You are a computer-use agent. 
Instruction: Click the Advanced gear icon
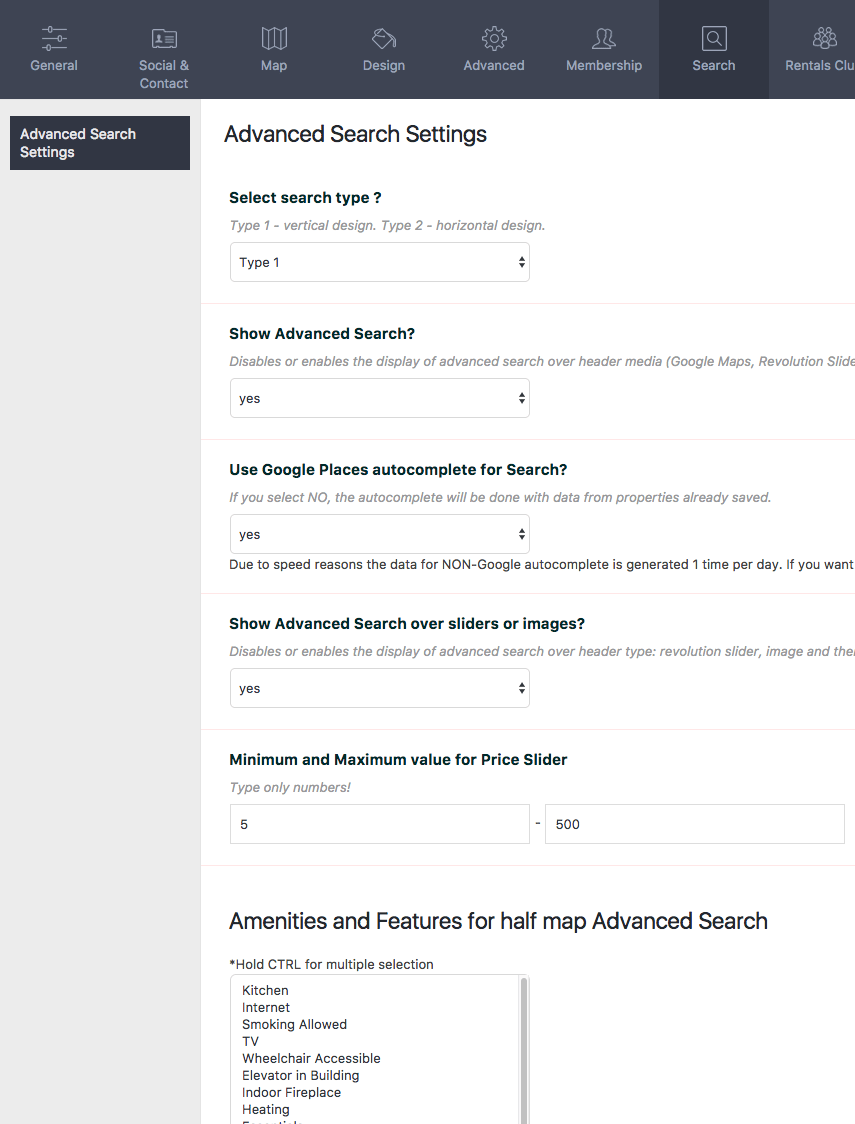[493, 37]
